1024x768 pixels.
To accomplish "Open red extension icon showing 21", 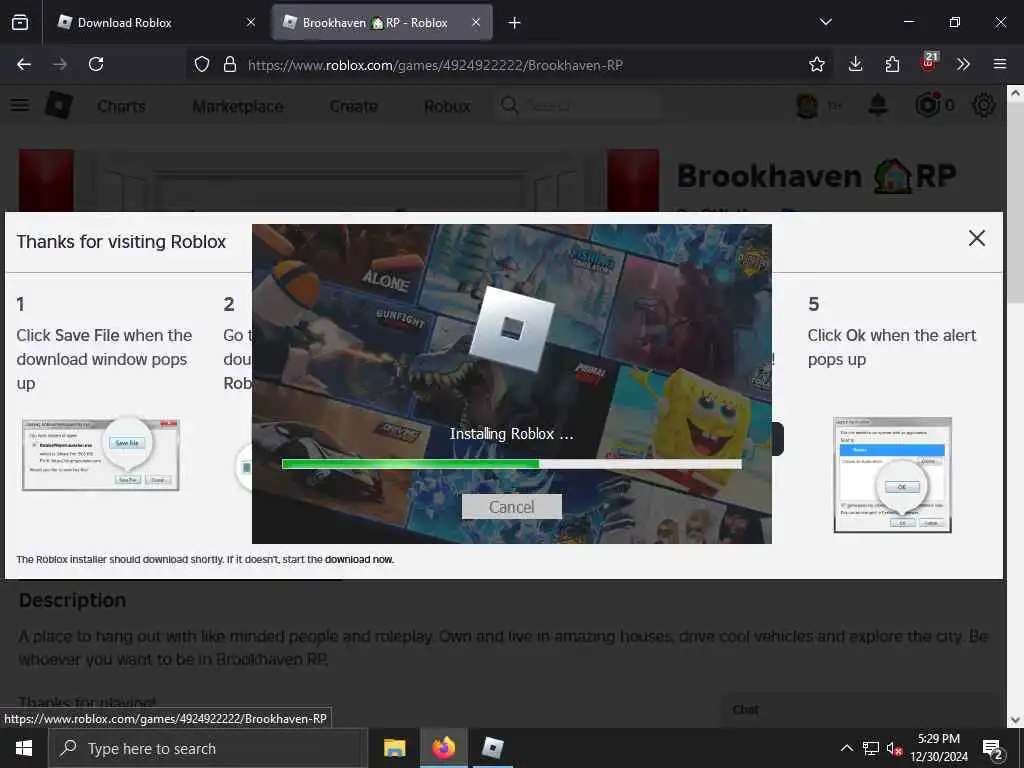I will click(929, 62).
